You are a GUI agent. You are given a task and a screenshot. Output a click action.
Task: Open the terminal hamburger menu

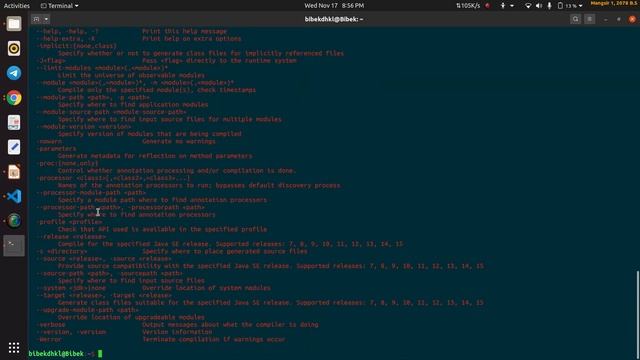(589, 19)
